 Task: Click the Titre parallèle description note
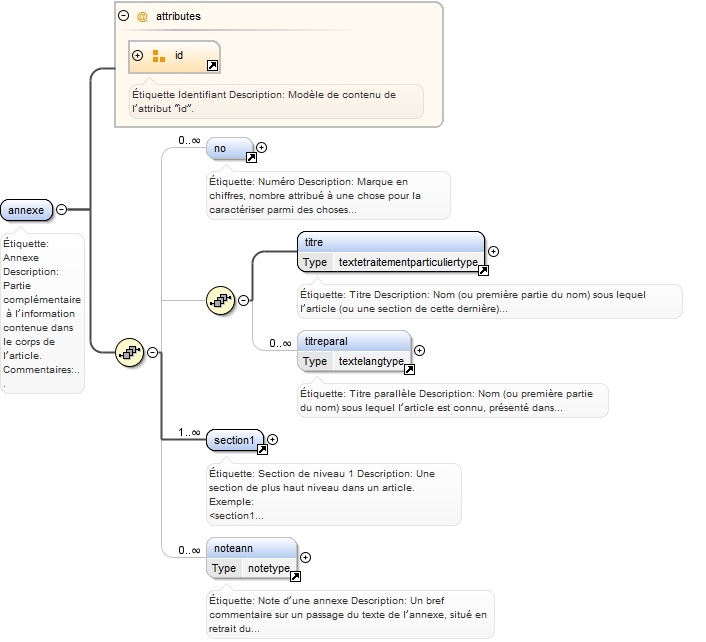pos(453,401)
